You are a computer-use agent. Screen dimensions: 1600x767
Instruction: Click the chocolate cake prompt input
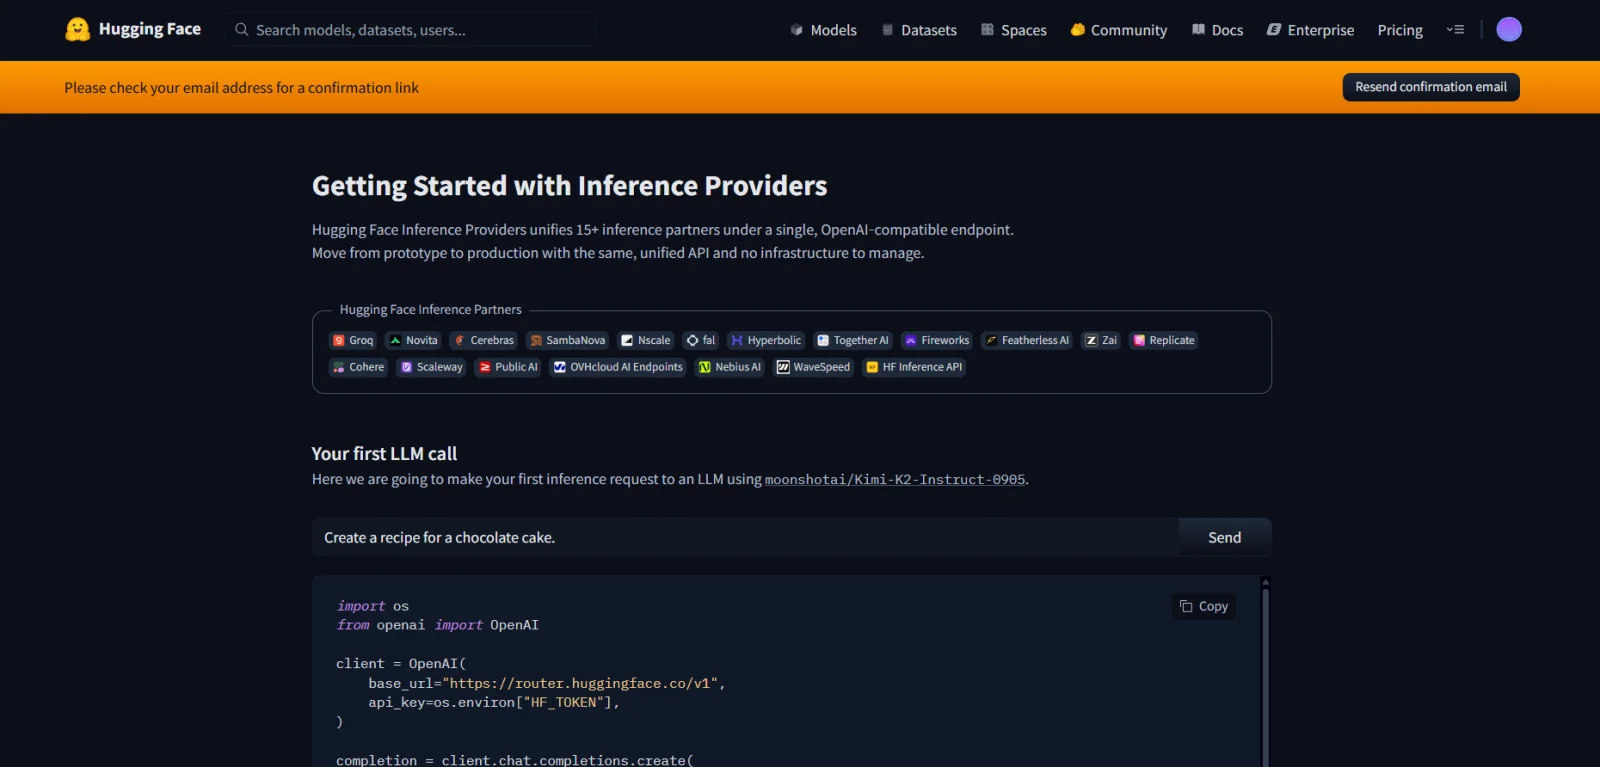[x=745, y=537]
